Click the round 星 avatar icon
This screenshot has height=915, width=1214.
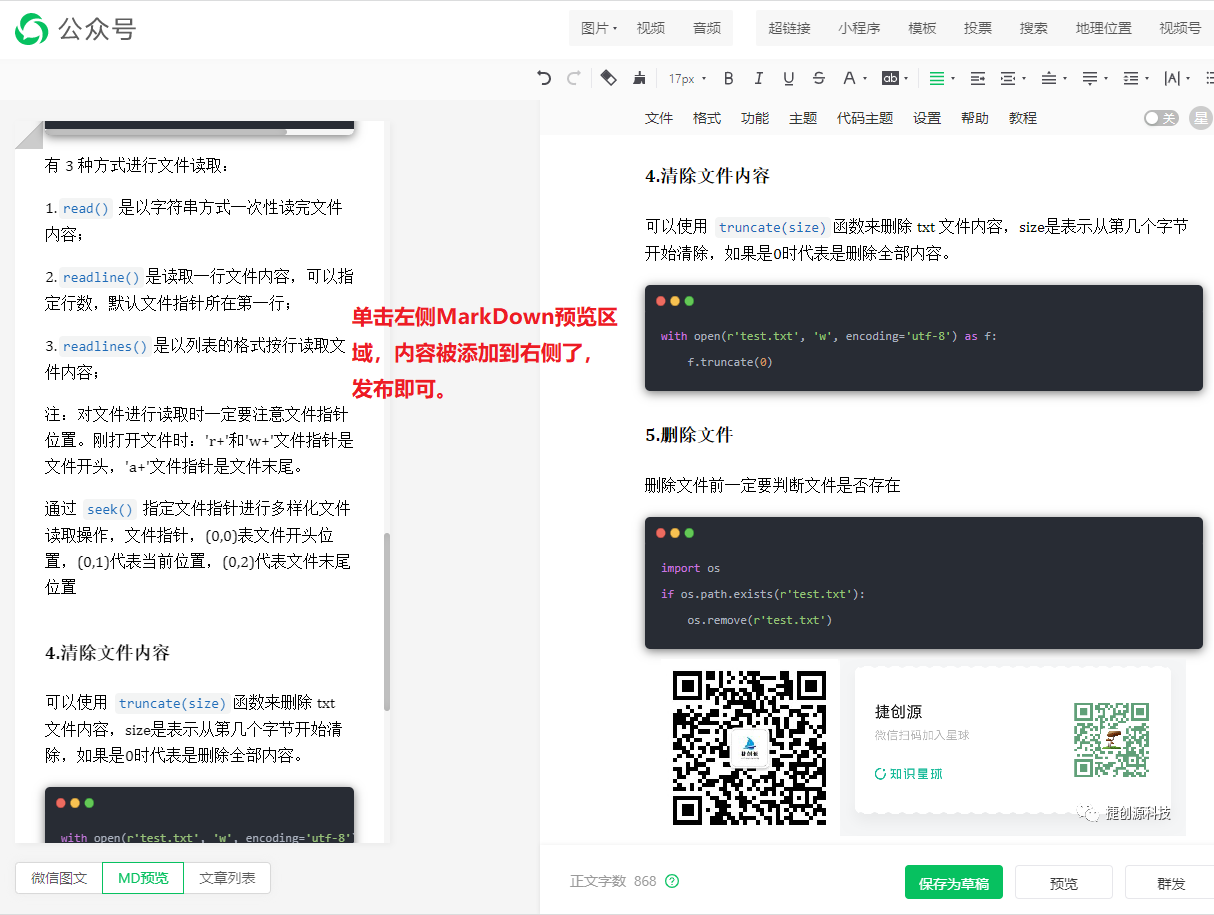click(1201, 118)
